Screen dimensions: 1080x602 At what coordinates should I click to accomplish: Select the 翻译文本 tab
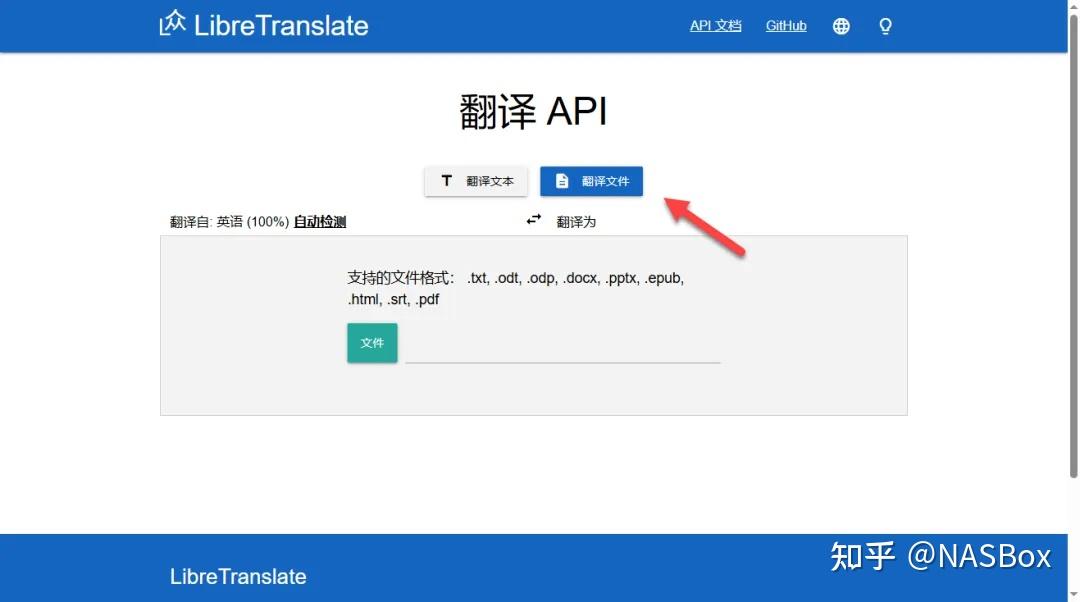coord(476,181)
